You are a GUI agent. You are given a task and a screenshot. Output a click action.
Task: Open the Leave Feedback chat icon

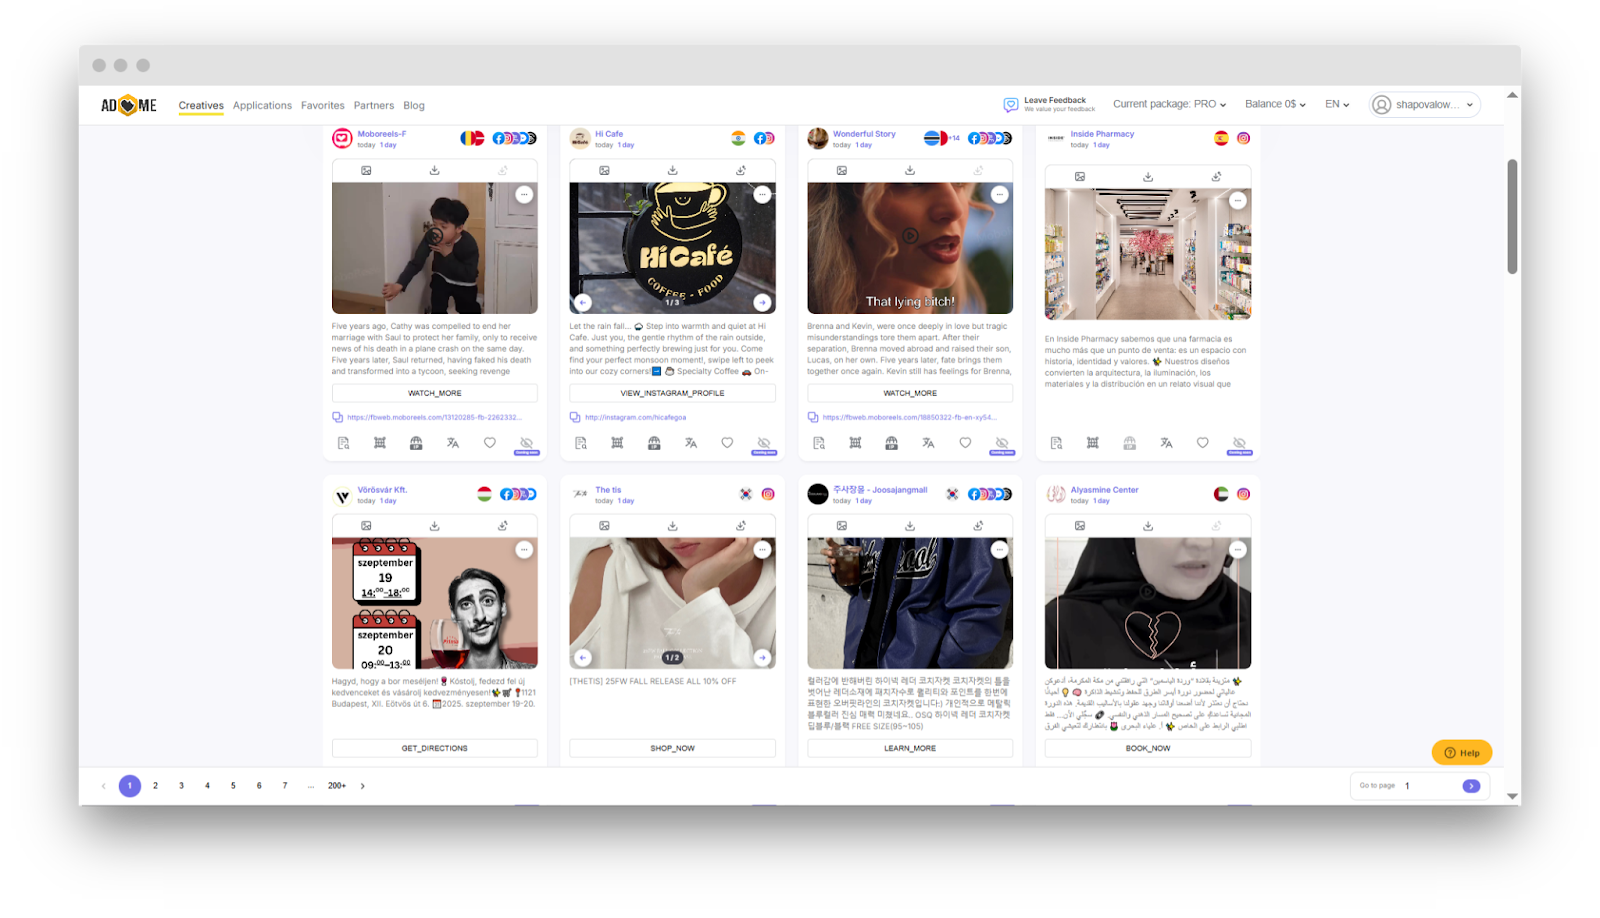[x=1009, y=102]
